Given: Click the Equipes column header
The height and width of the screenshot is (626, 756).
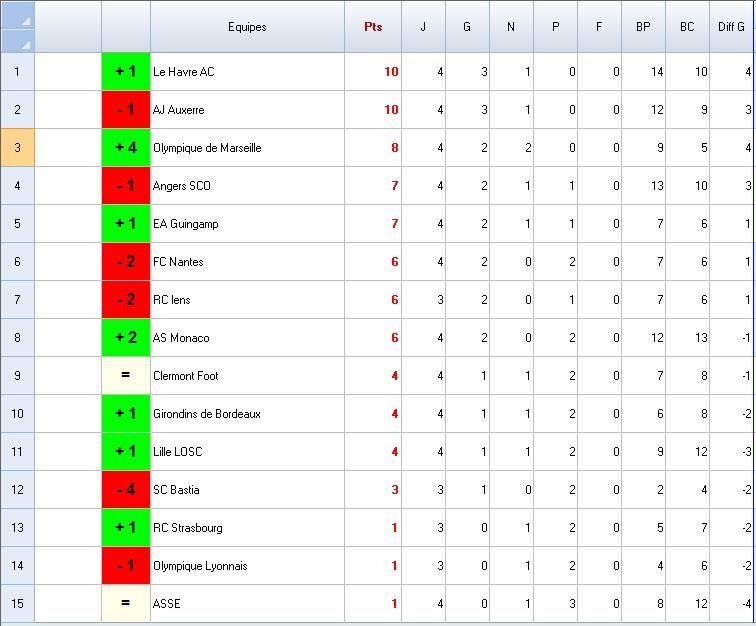Looking at the screenshot, I should click(247, 27).
